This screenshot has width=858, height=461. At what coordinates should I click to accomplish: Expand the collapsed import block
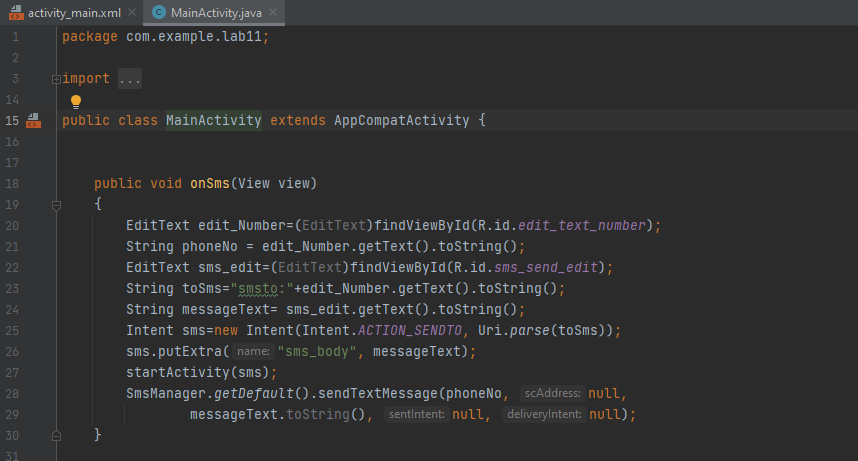coord(56,79)
